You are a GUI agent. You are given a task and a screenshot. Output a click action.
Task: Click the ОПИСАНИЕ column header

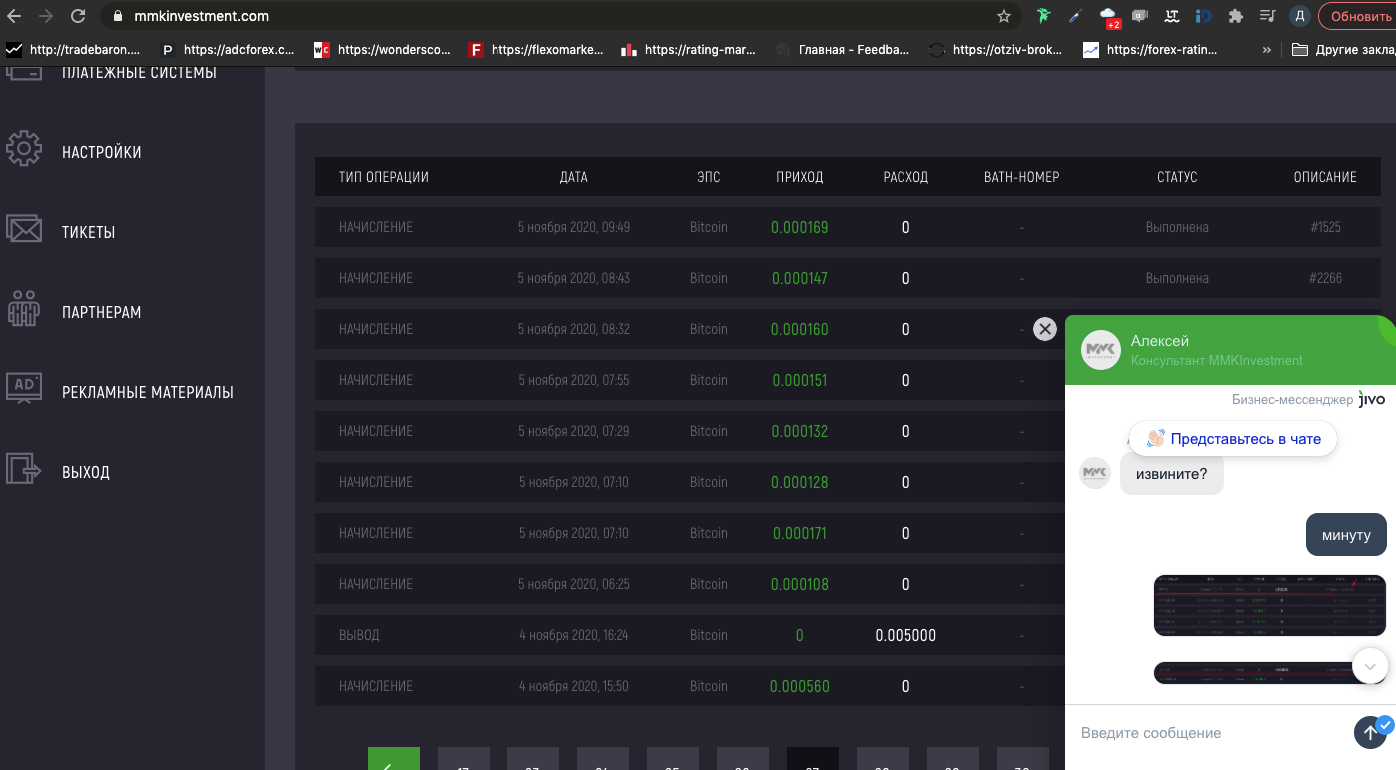click(1325, 177)
